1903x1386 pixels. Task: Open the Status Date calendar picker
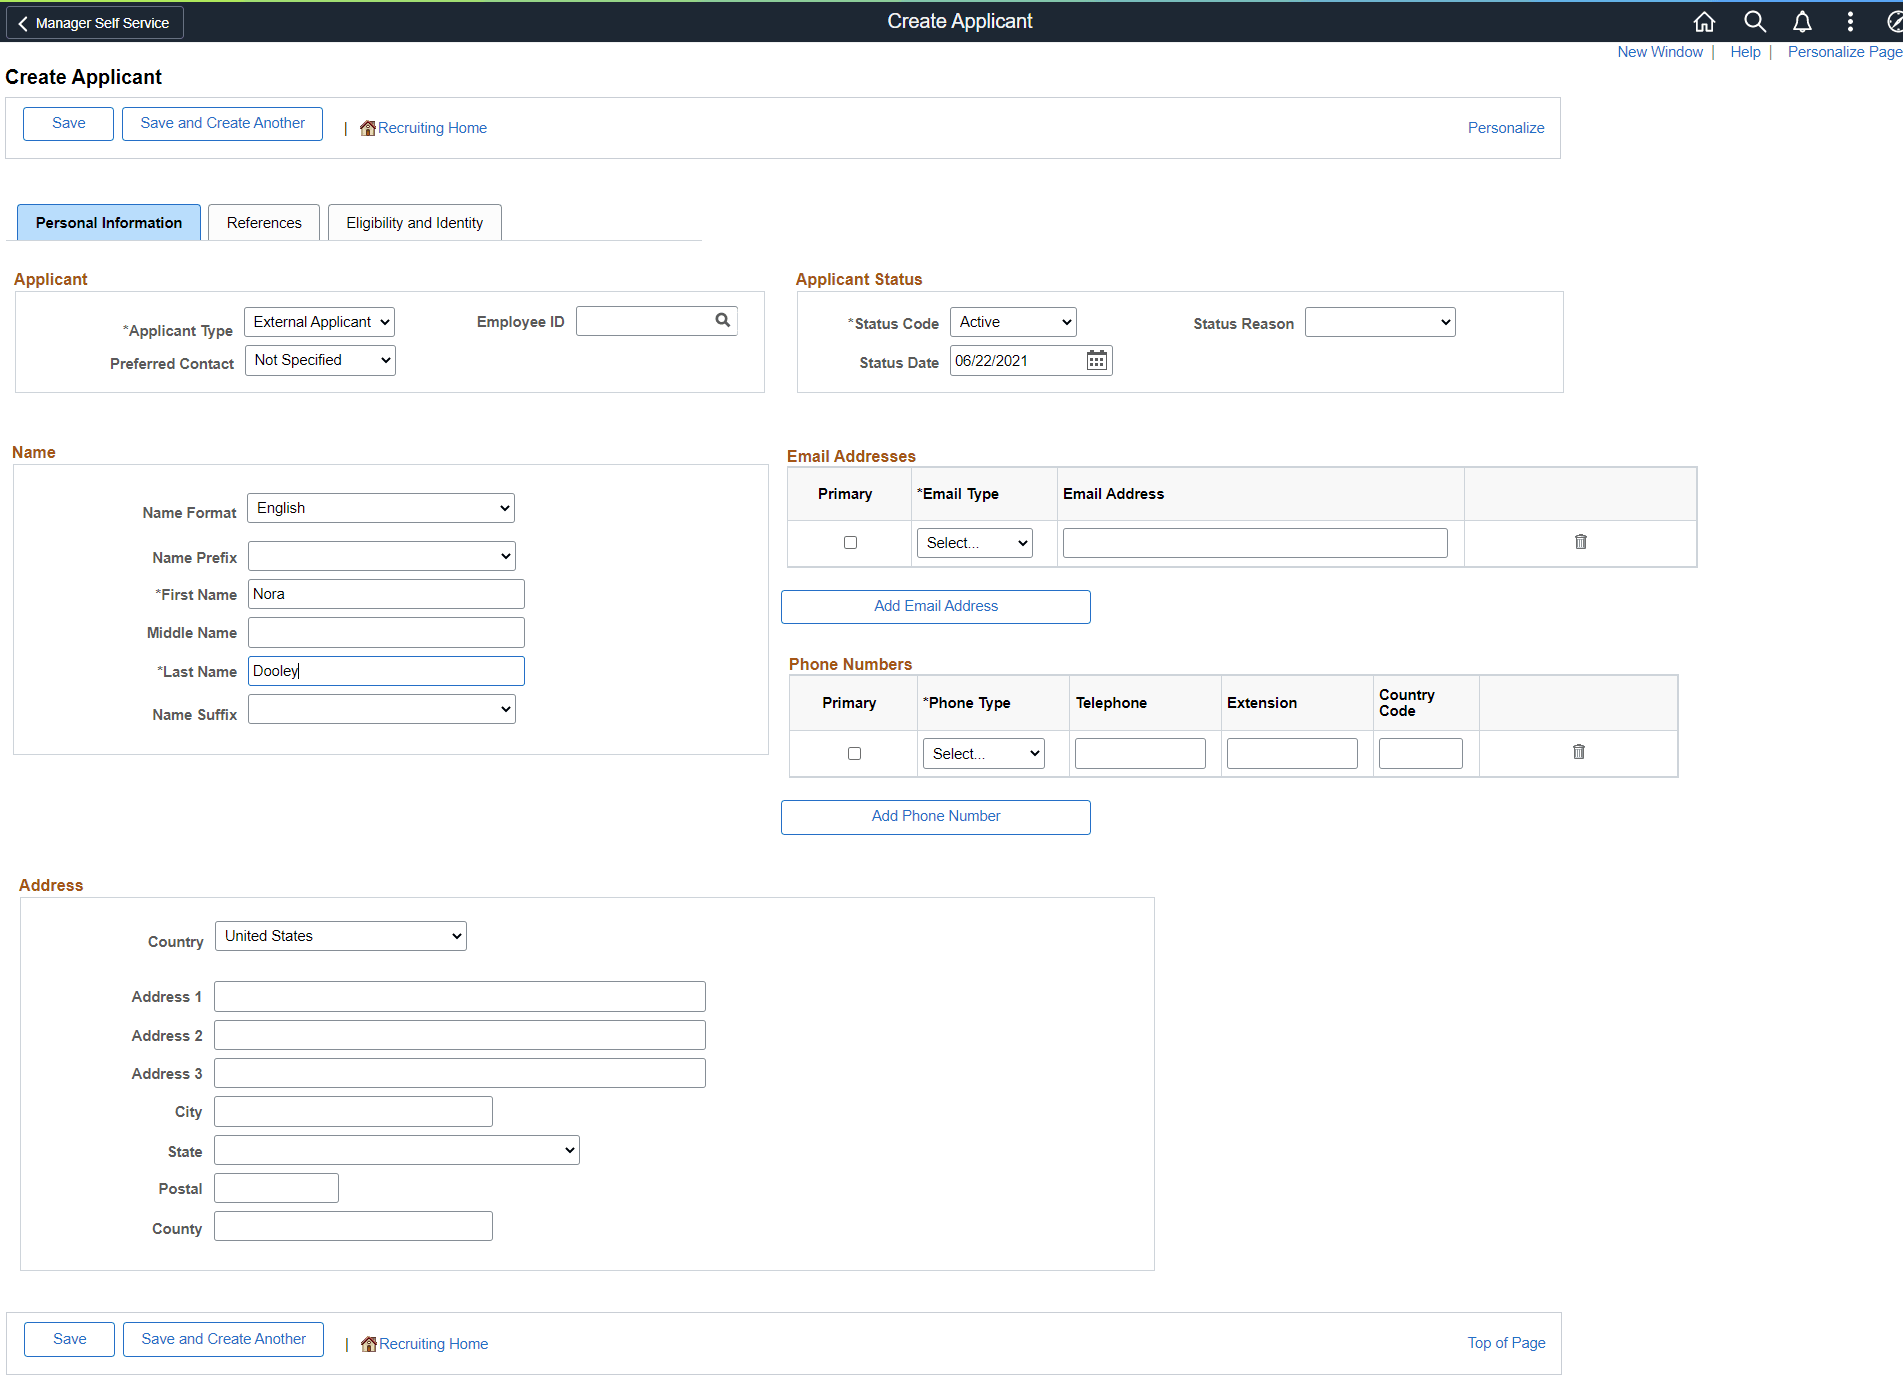coord(1096,360)
